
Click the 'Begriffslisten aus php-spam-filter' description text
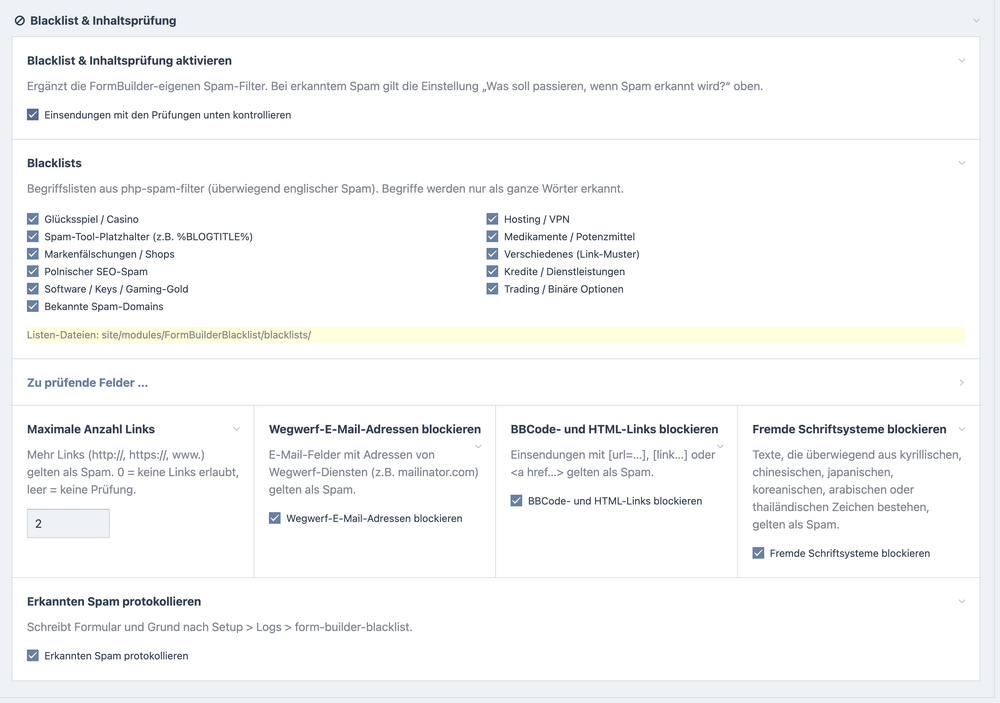tap(325, 189)
